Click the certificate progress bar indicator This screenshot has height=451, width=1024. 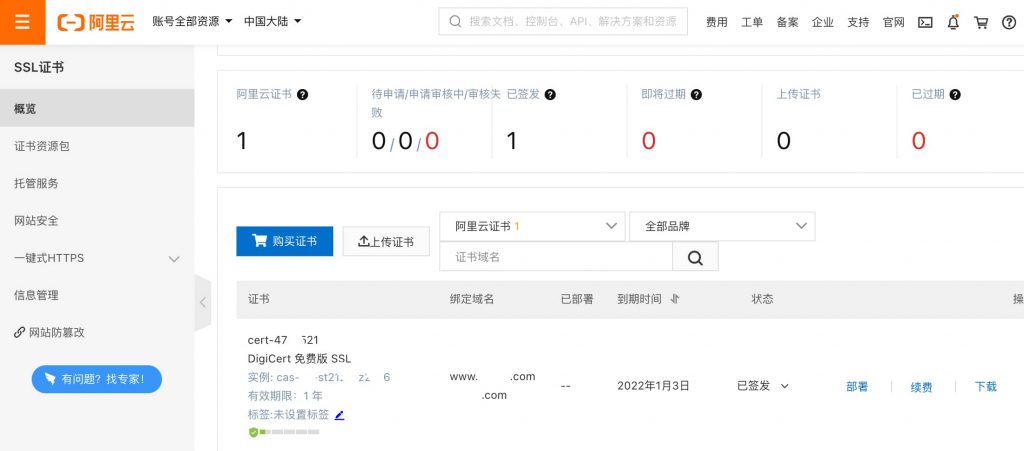[x=289, y=433]
